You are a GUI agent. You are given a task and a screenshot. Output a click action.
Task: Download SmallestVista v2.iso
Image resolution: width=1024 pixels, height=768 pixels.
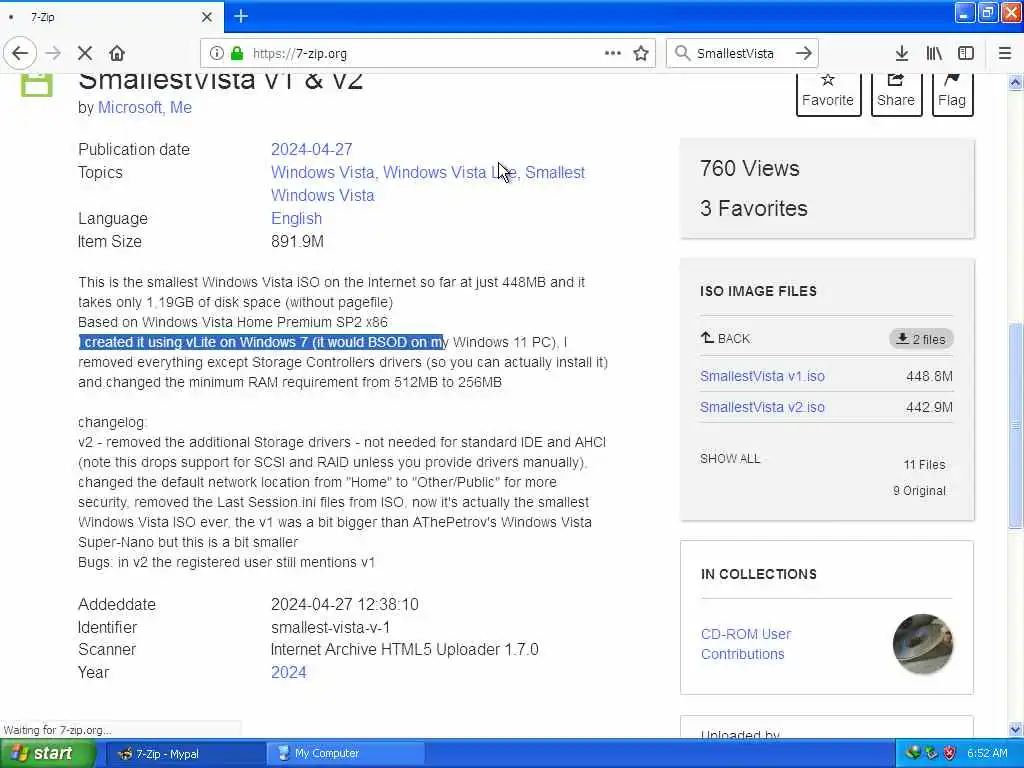[x=762, y=407]
